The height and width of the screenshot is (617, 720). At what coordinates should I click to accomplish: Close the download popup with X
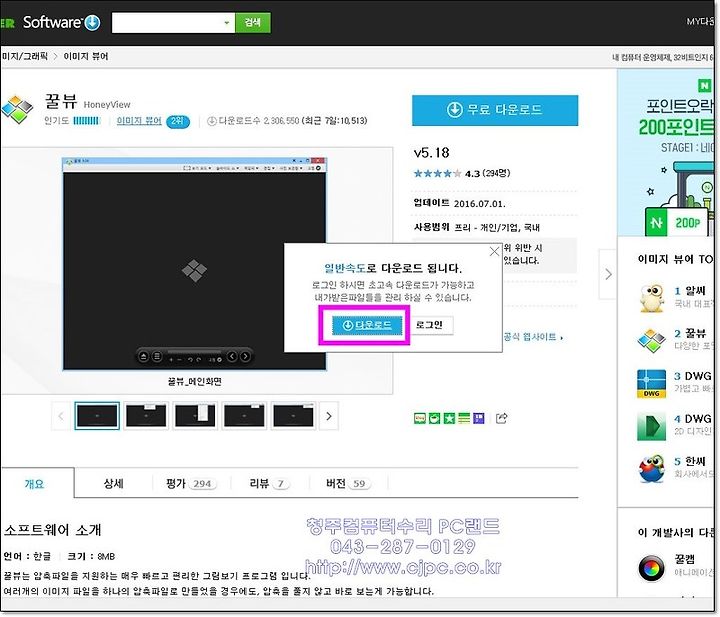[494, 252]
